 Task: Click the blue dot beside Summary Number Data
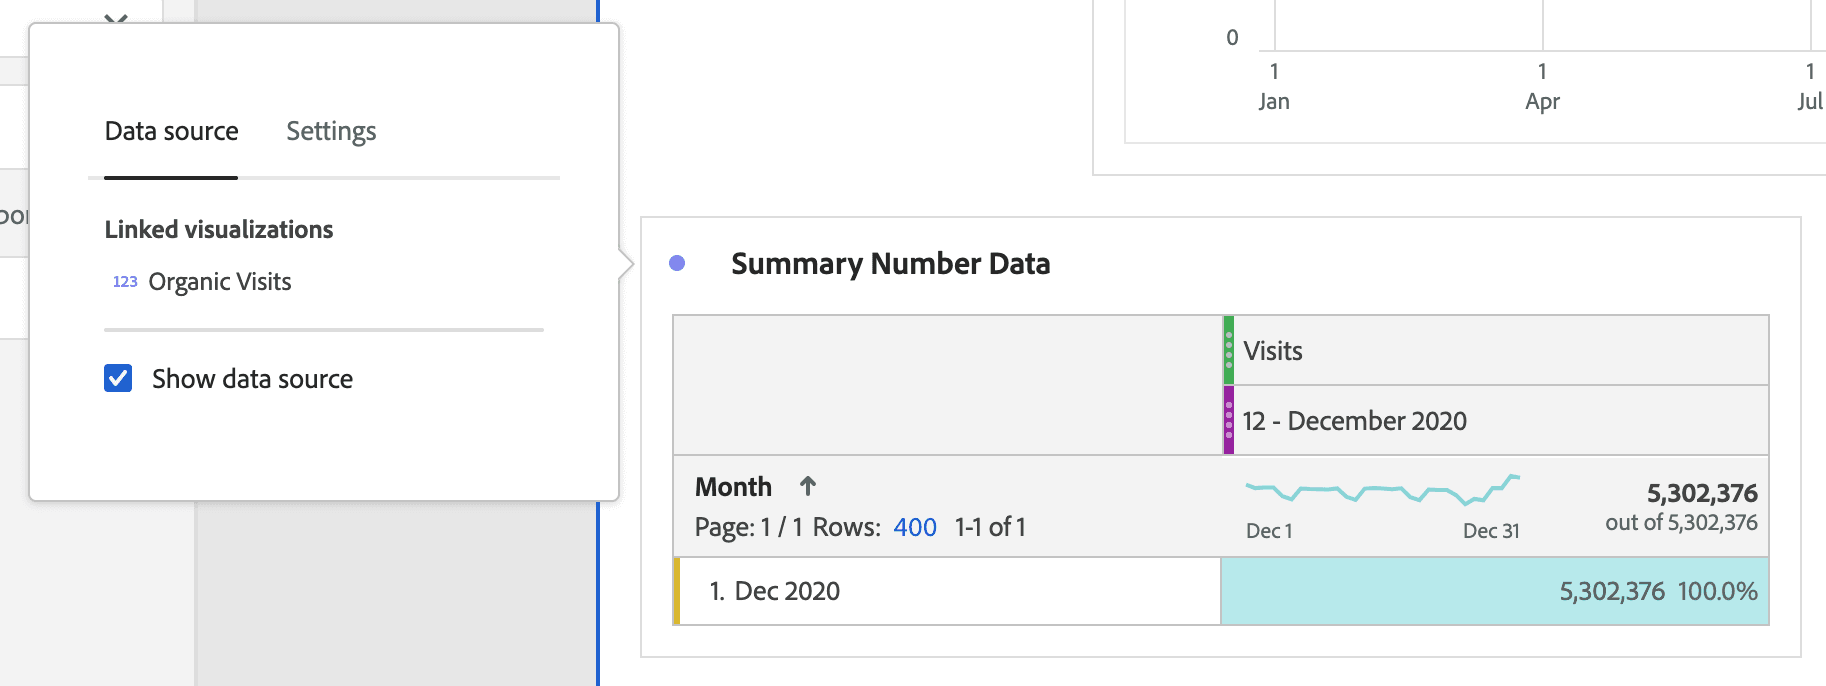(x=677, y=263)
